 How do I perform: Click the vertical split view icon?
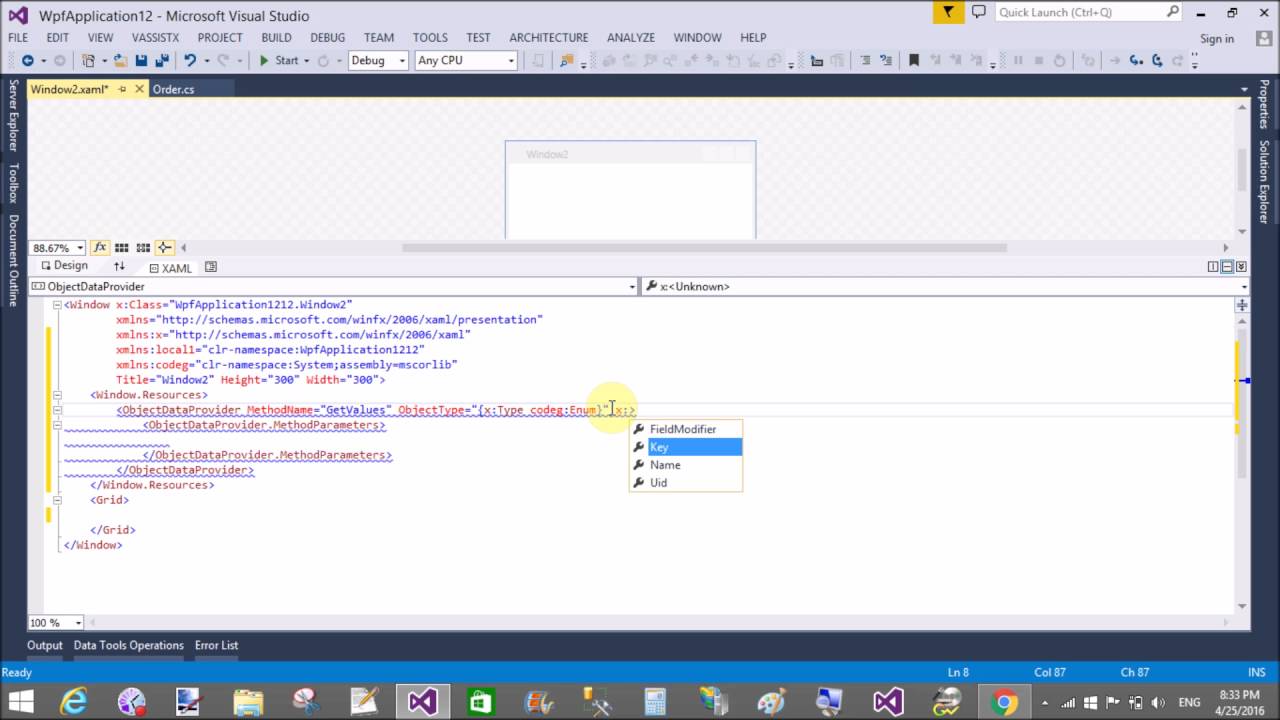click(x=1213, y=267)
